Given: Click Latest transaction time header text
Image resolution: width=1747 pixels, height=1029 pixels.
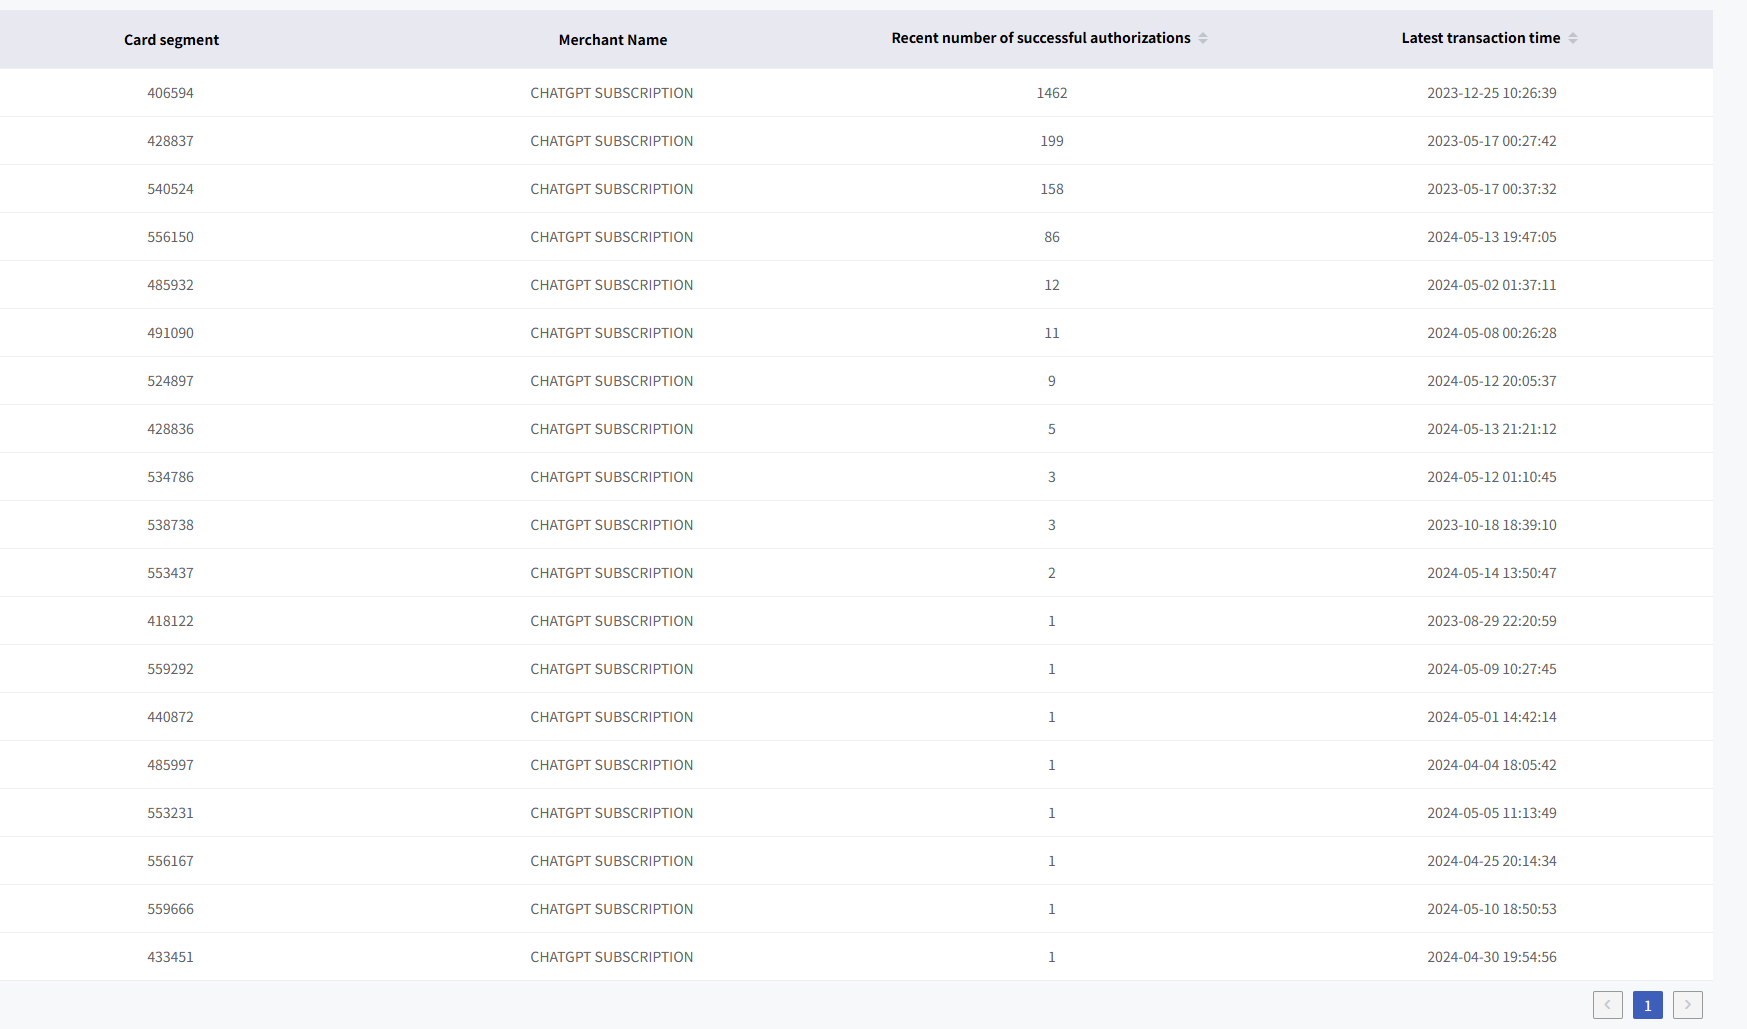Looking at the screenshot, I should click(x=1480, y=38).
